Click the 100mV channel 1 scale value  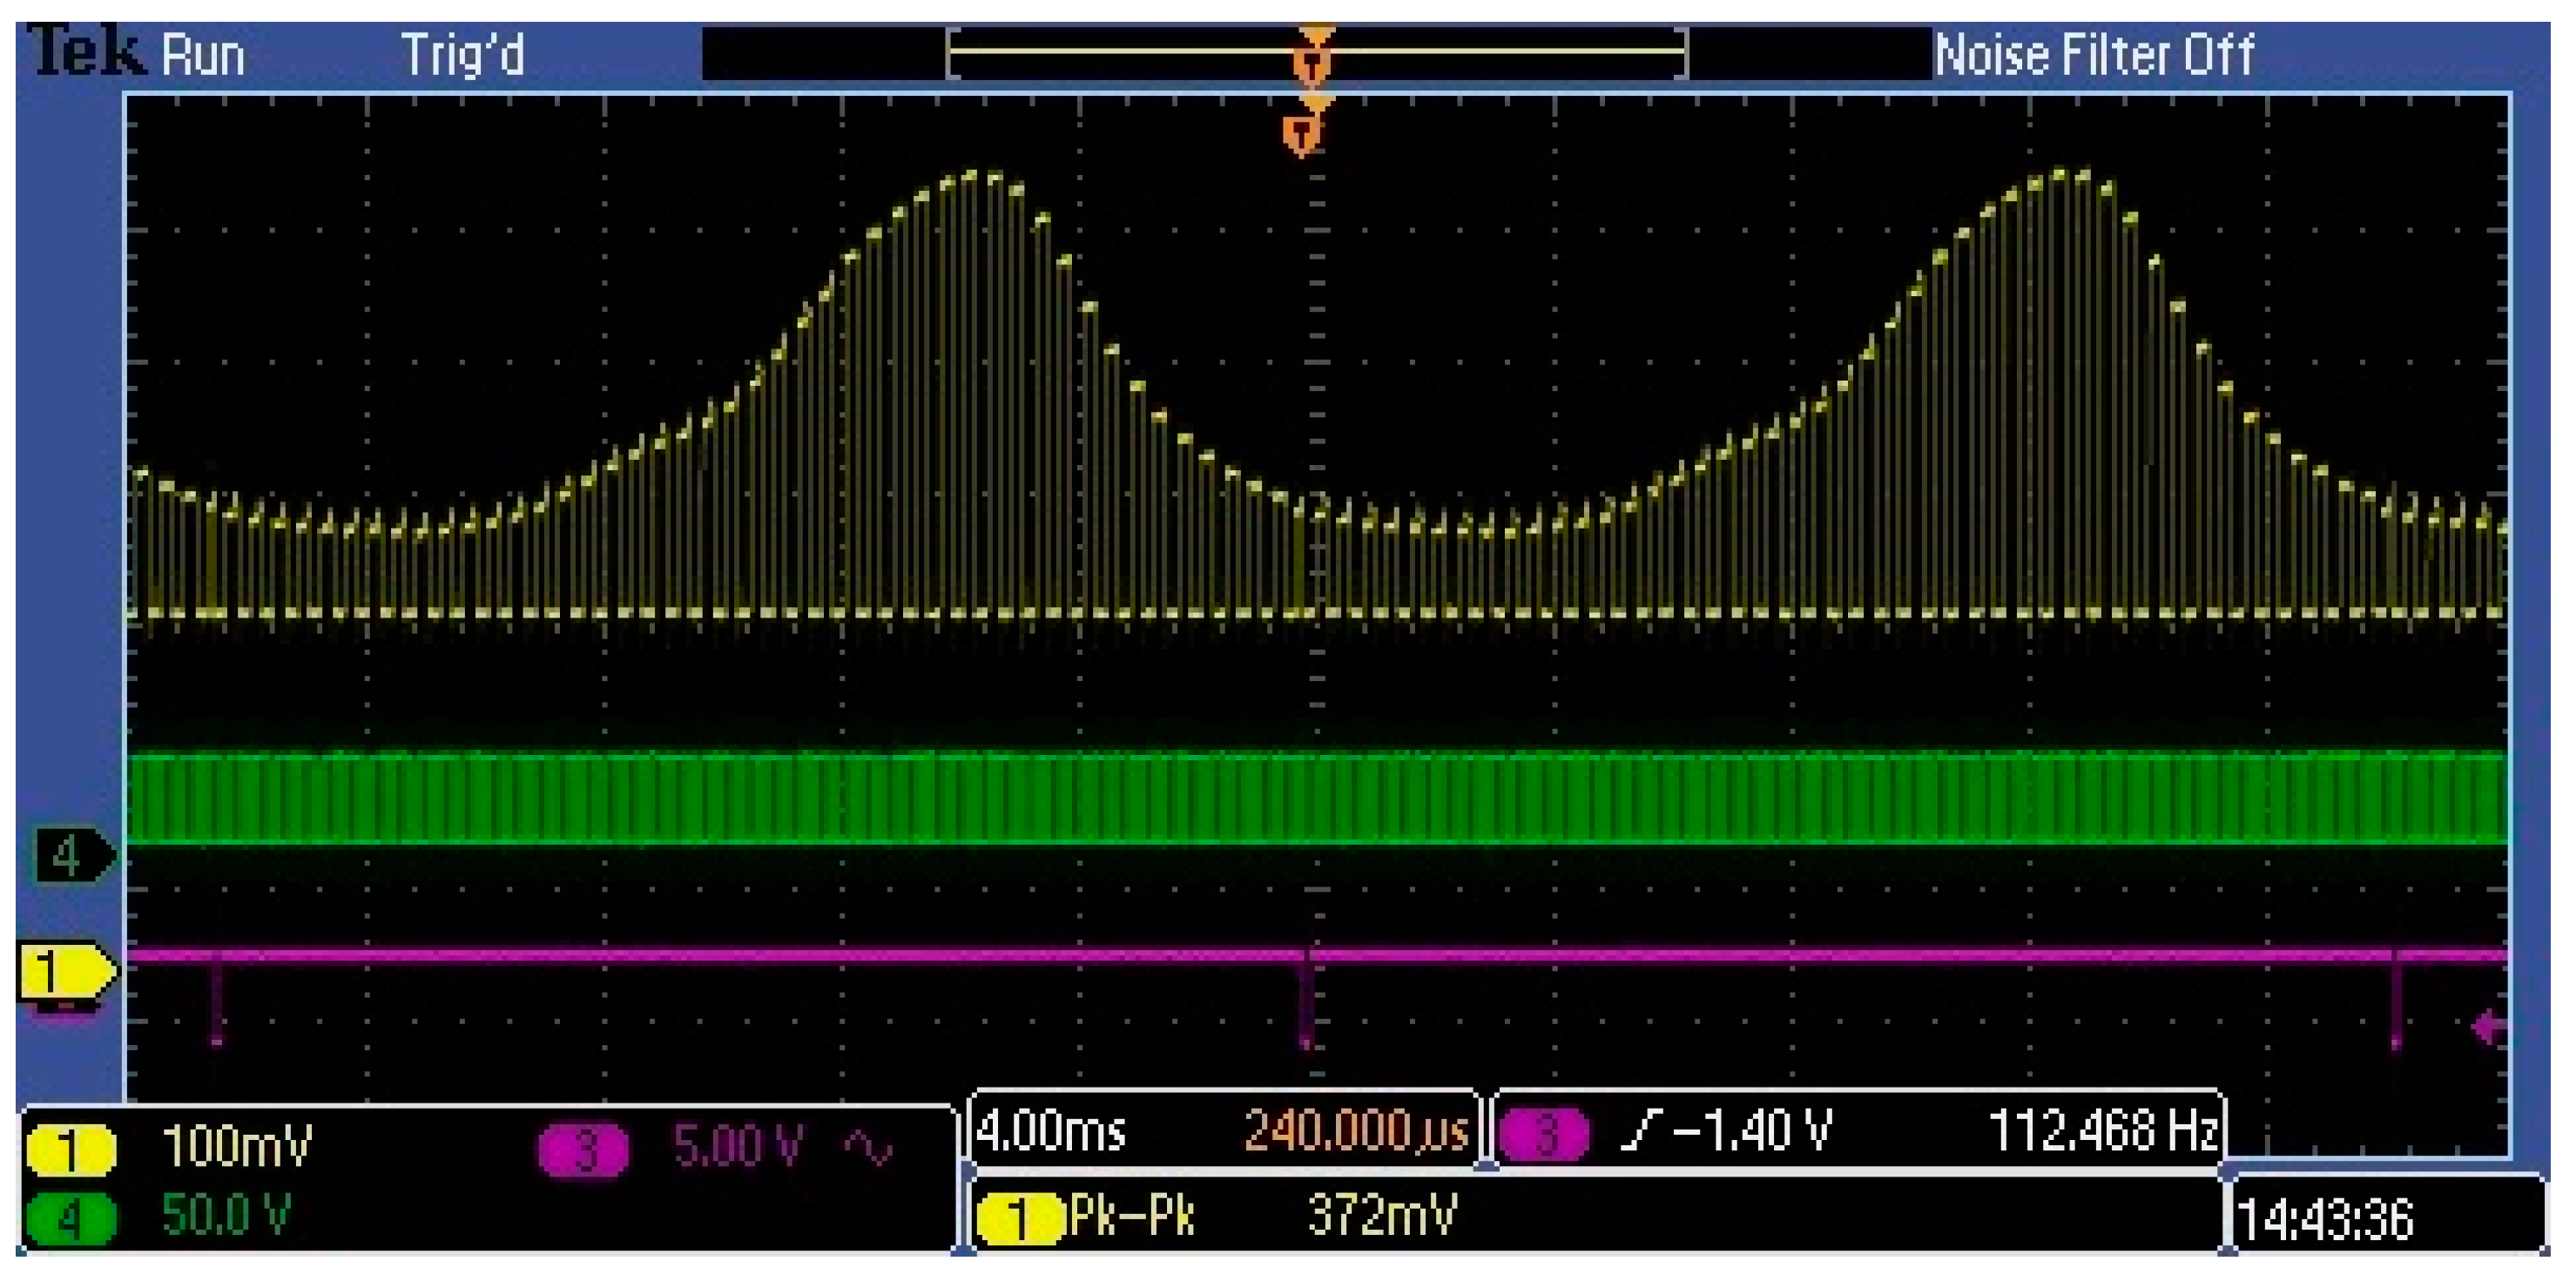(x=237, y=1147)
